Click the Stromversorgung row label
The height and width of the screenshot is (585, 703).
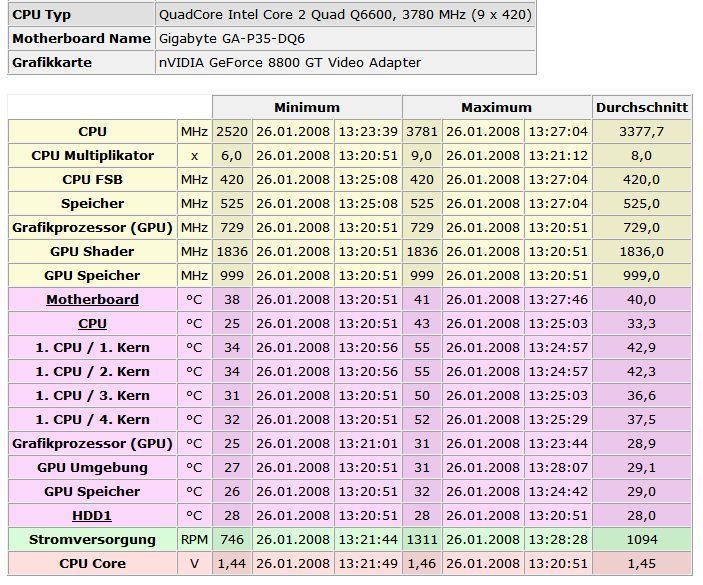point(92,540)
